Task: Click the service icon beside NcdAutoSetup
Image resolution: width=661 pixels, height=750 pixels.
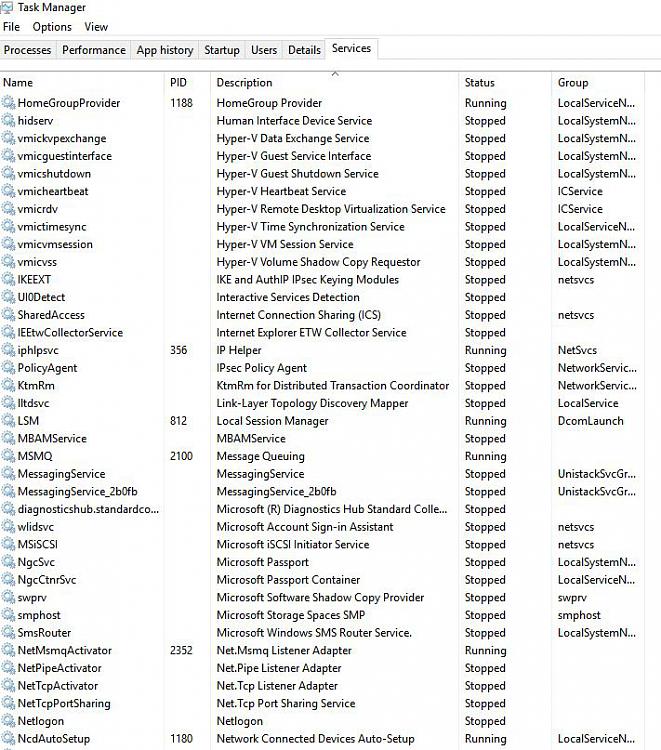Action: [8, 739]
